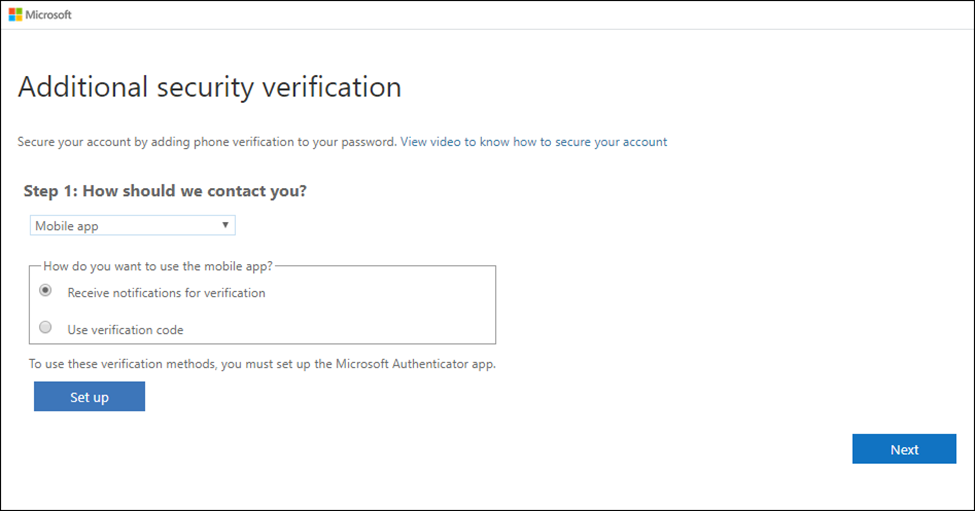Click the 'Step 1: How should we contact you?' heading

point(165,191)
